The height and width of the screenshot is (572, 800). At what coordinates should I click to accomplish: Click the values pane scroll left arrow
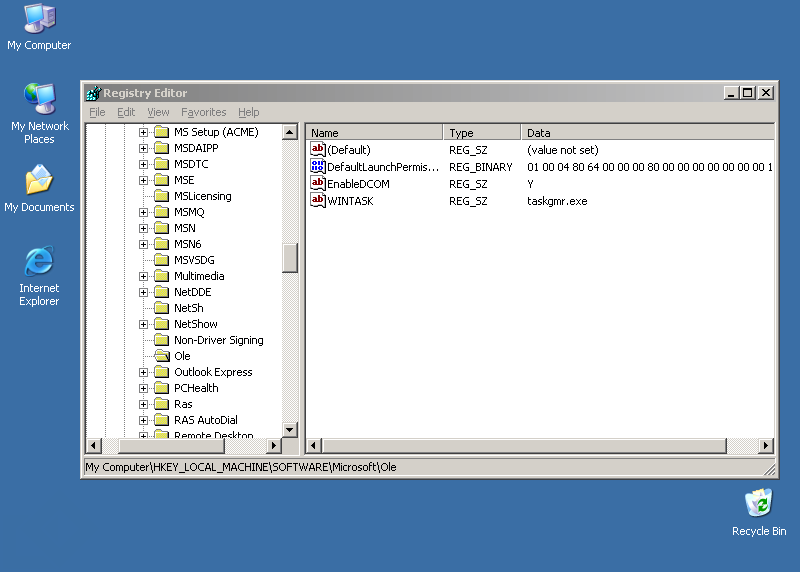[314, 445]
